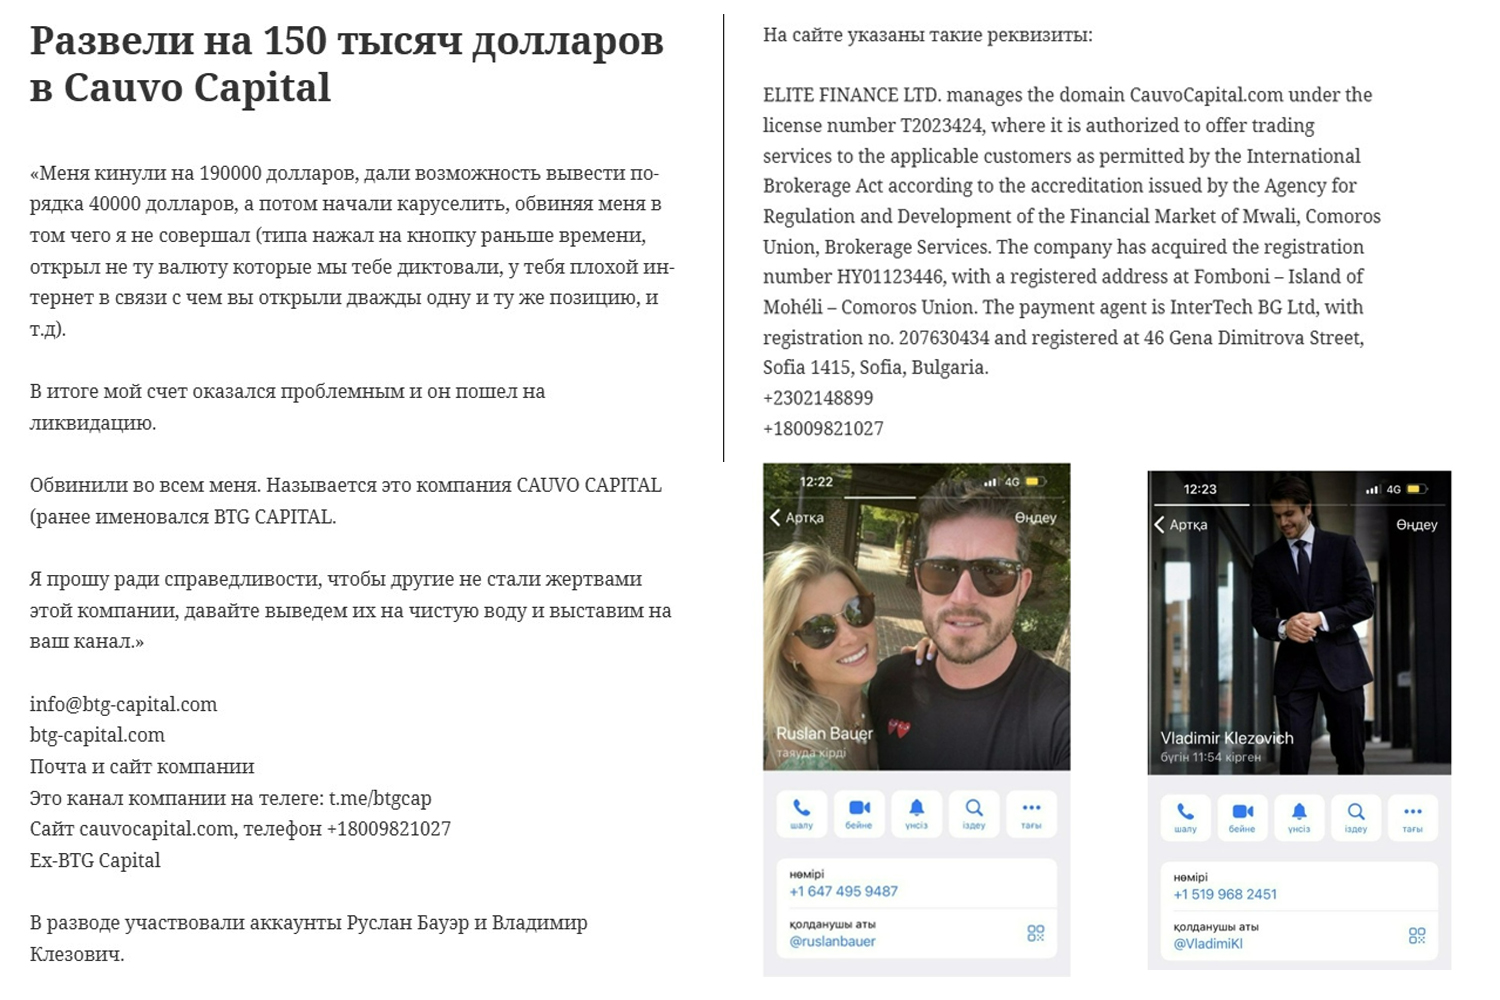1500x1000 pixels.
Task: Open QR code beside @VladimiKl
Action: pos(1417,936)
